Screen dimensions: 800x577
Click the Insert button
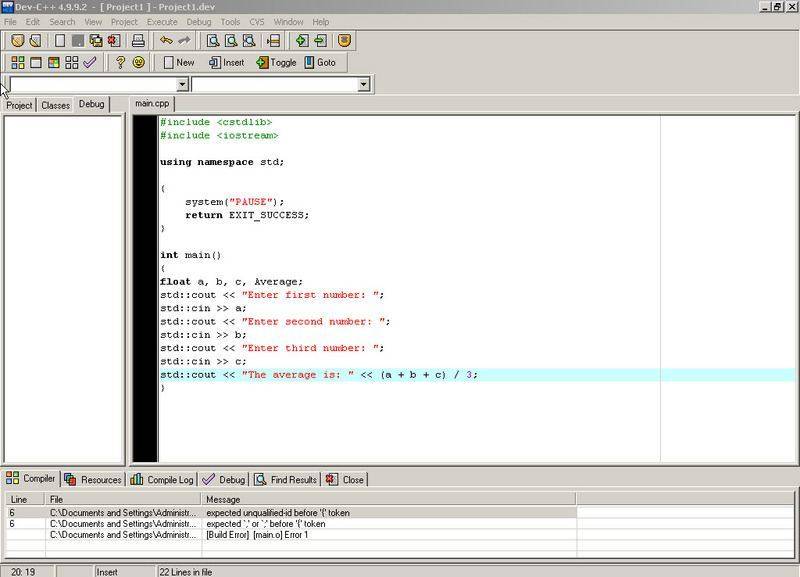coord(227,62)
